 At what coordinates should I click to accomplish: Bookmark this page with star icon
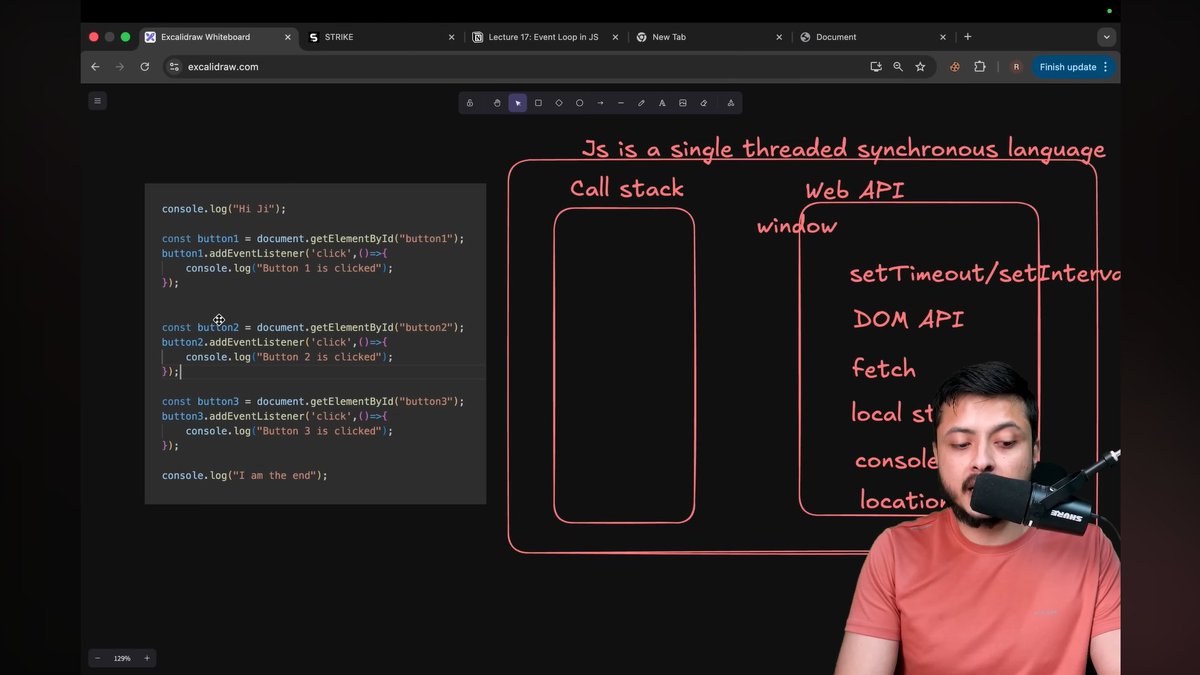tap(920, 67)
